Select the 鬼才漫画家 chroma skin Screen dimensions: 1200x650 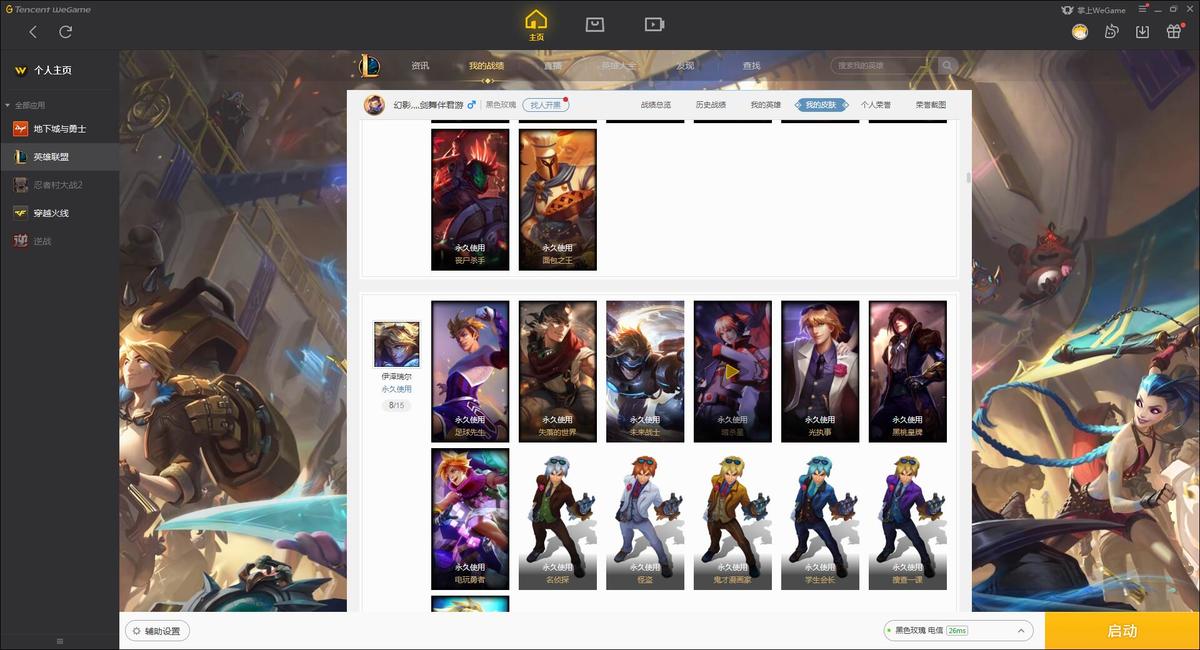[x=733, y=519]
